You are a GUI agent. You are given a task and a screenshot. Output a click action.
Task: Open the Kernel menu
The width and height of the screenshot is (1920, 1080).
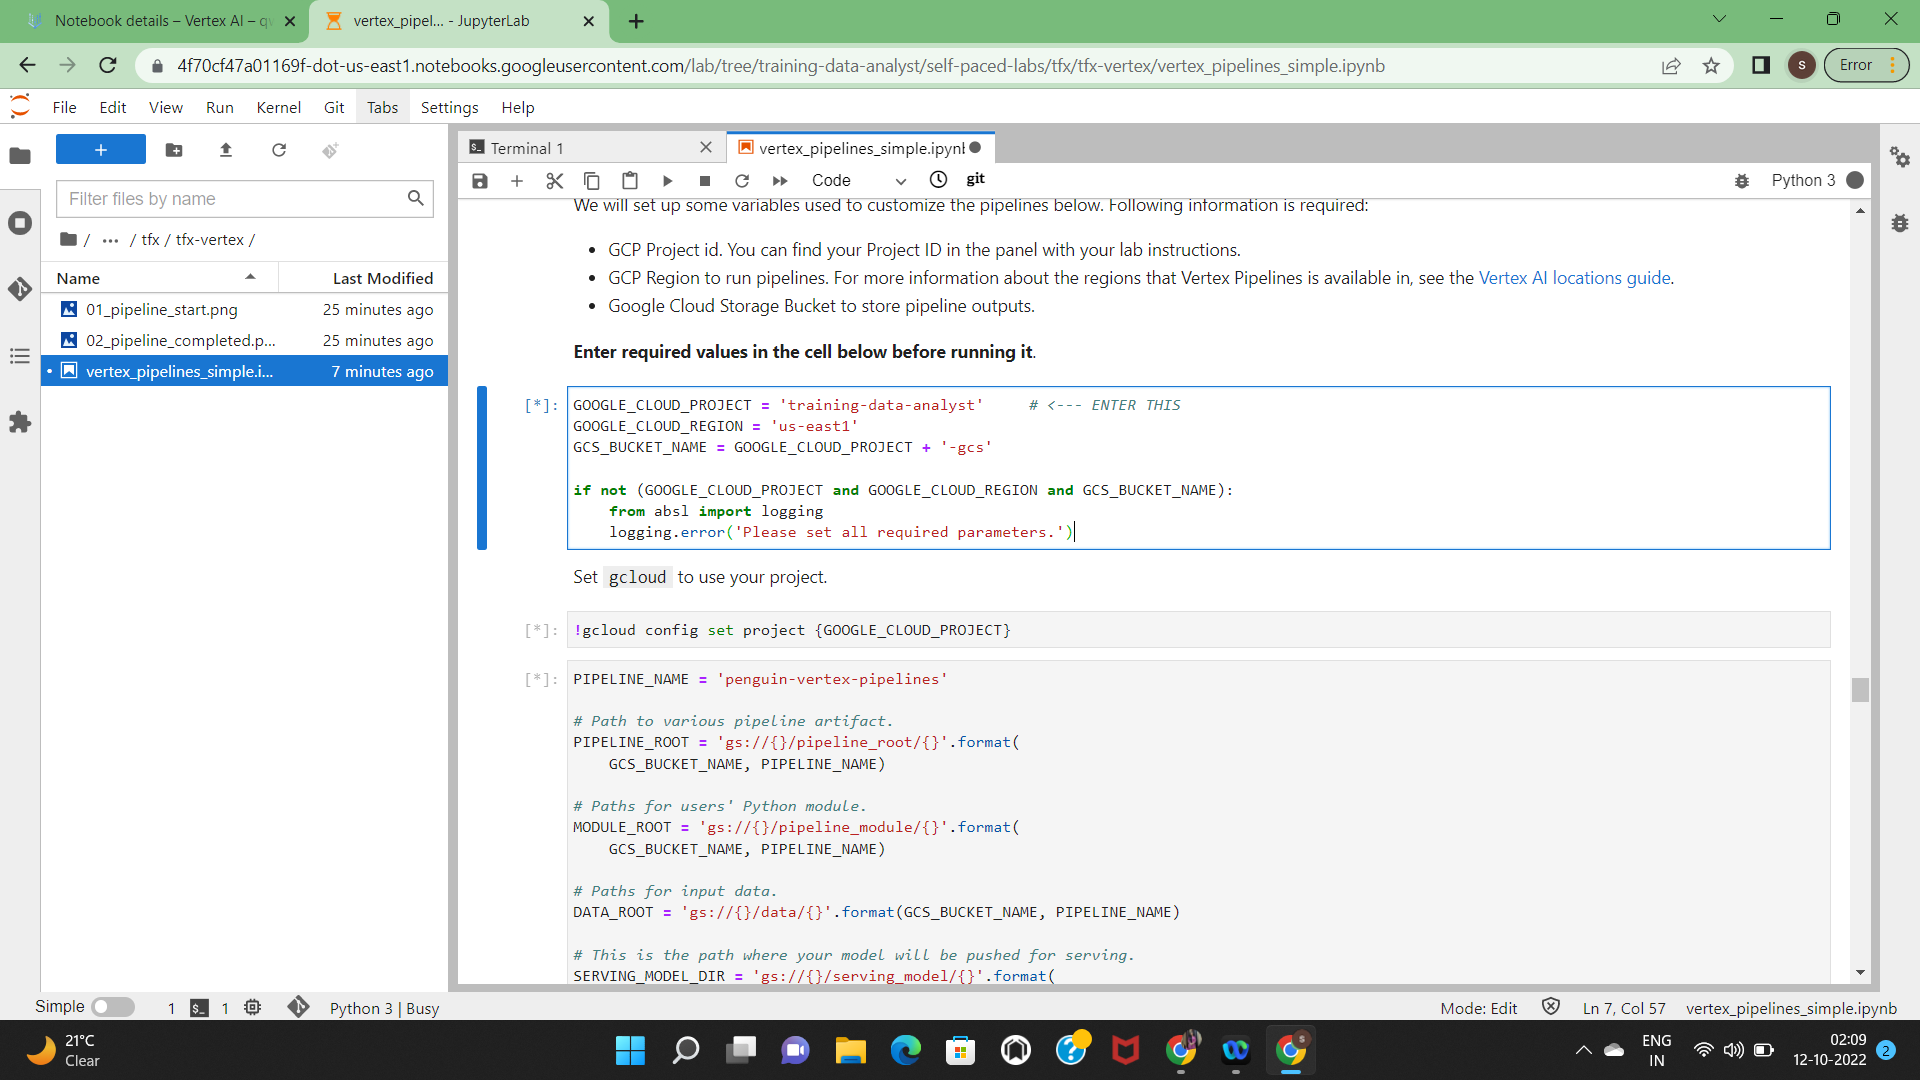point(278,107)
